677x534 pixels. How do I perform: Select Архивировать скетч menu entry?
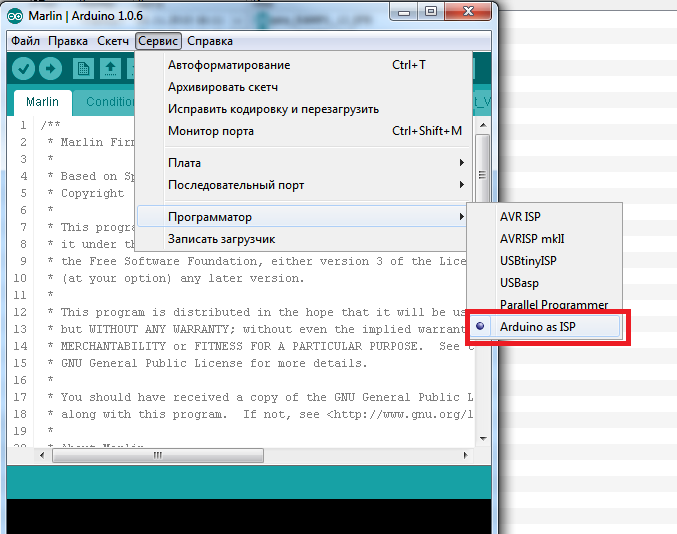[x=304, y=87]
